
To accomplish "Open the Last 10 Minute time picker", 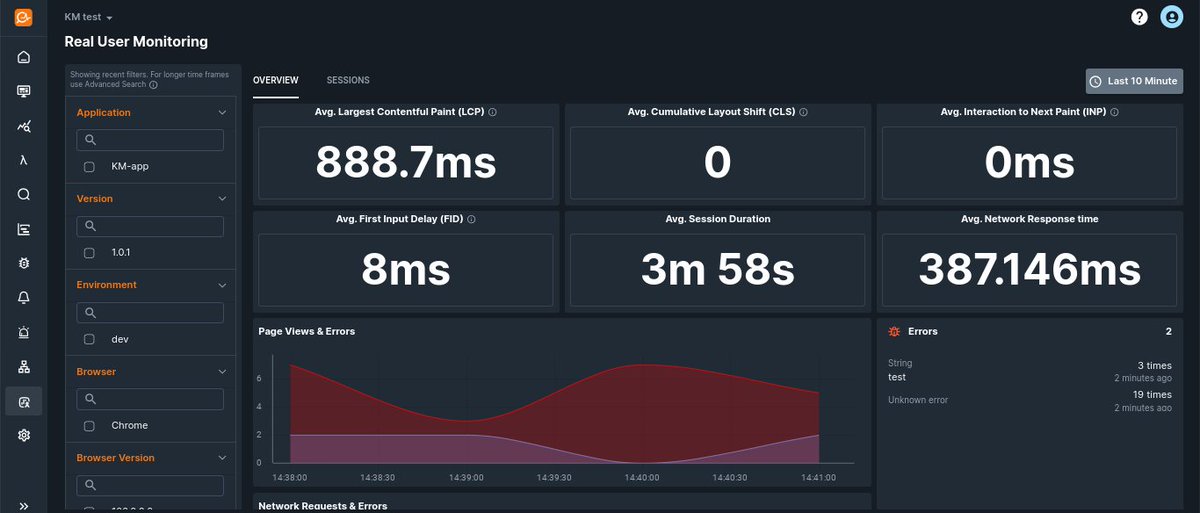I will pos(1133,81).
